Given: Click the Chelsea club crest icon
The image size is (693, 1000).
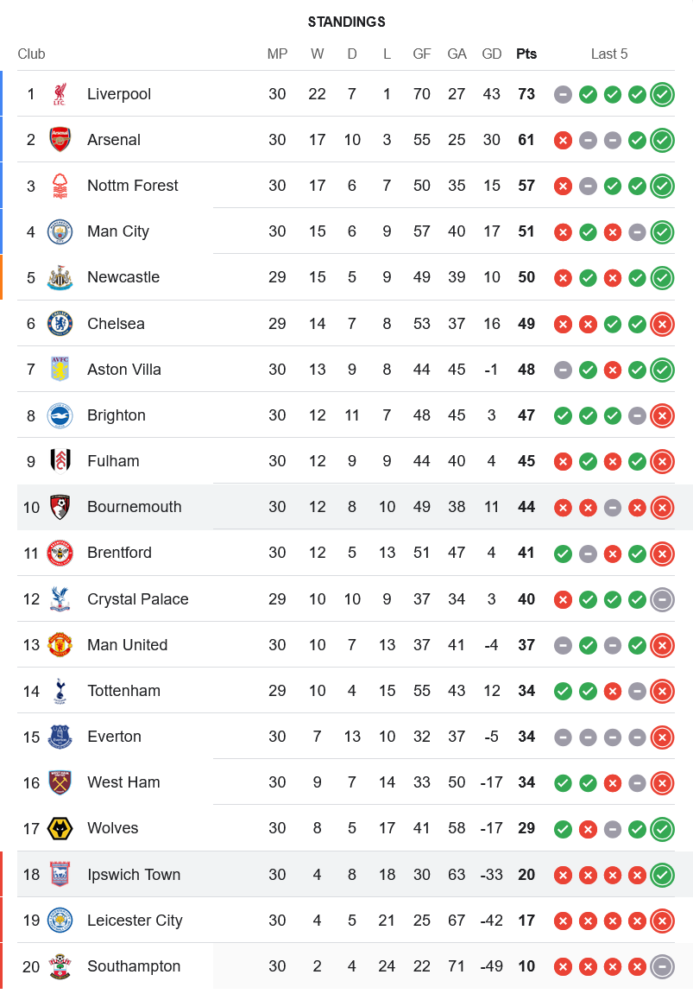Looking at the screenshot, I should pos(60,324).
